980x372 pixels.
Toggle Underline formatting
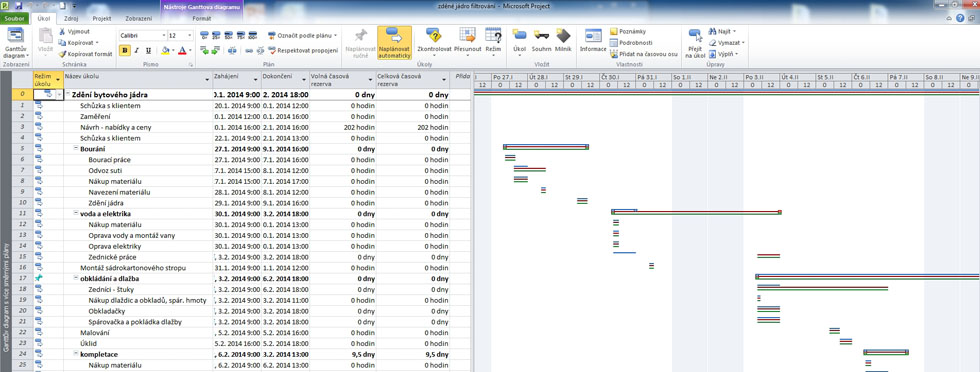(148, 51)
